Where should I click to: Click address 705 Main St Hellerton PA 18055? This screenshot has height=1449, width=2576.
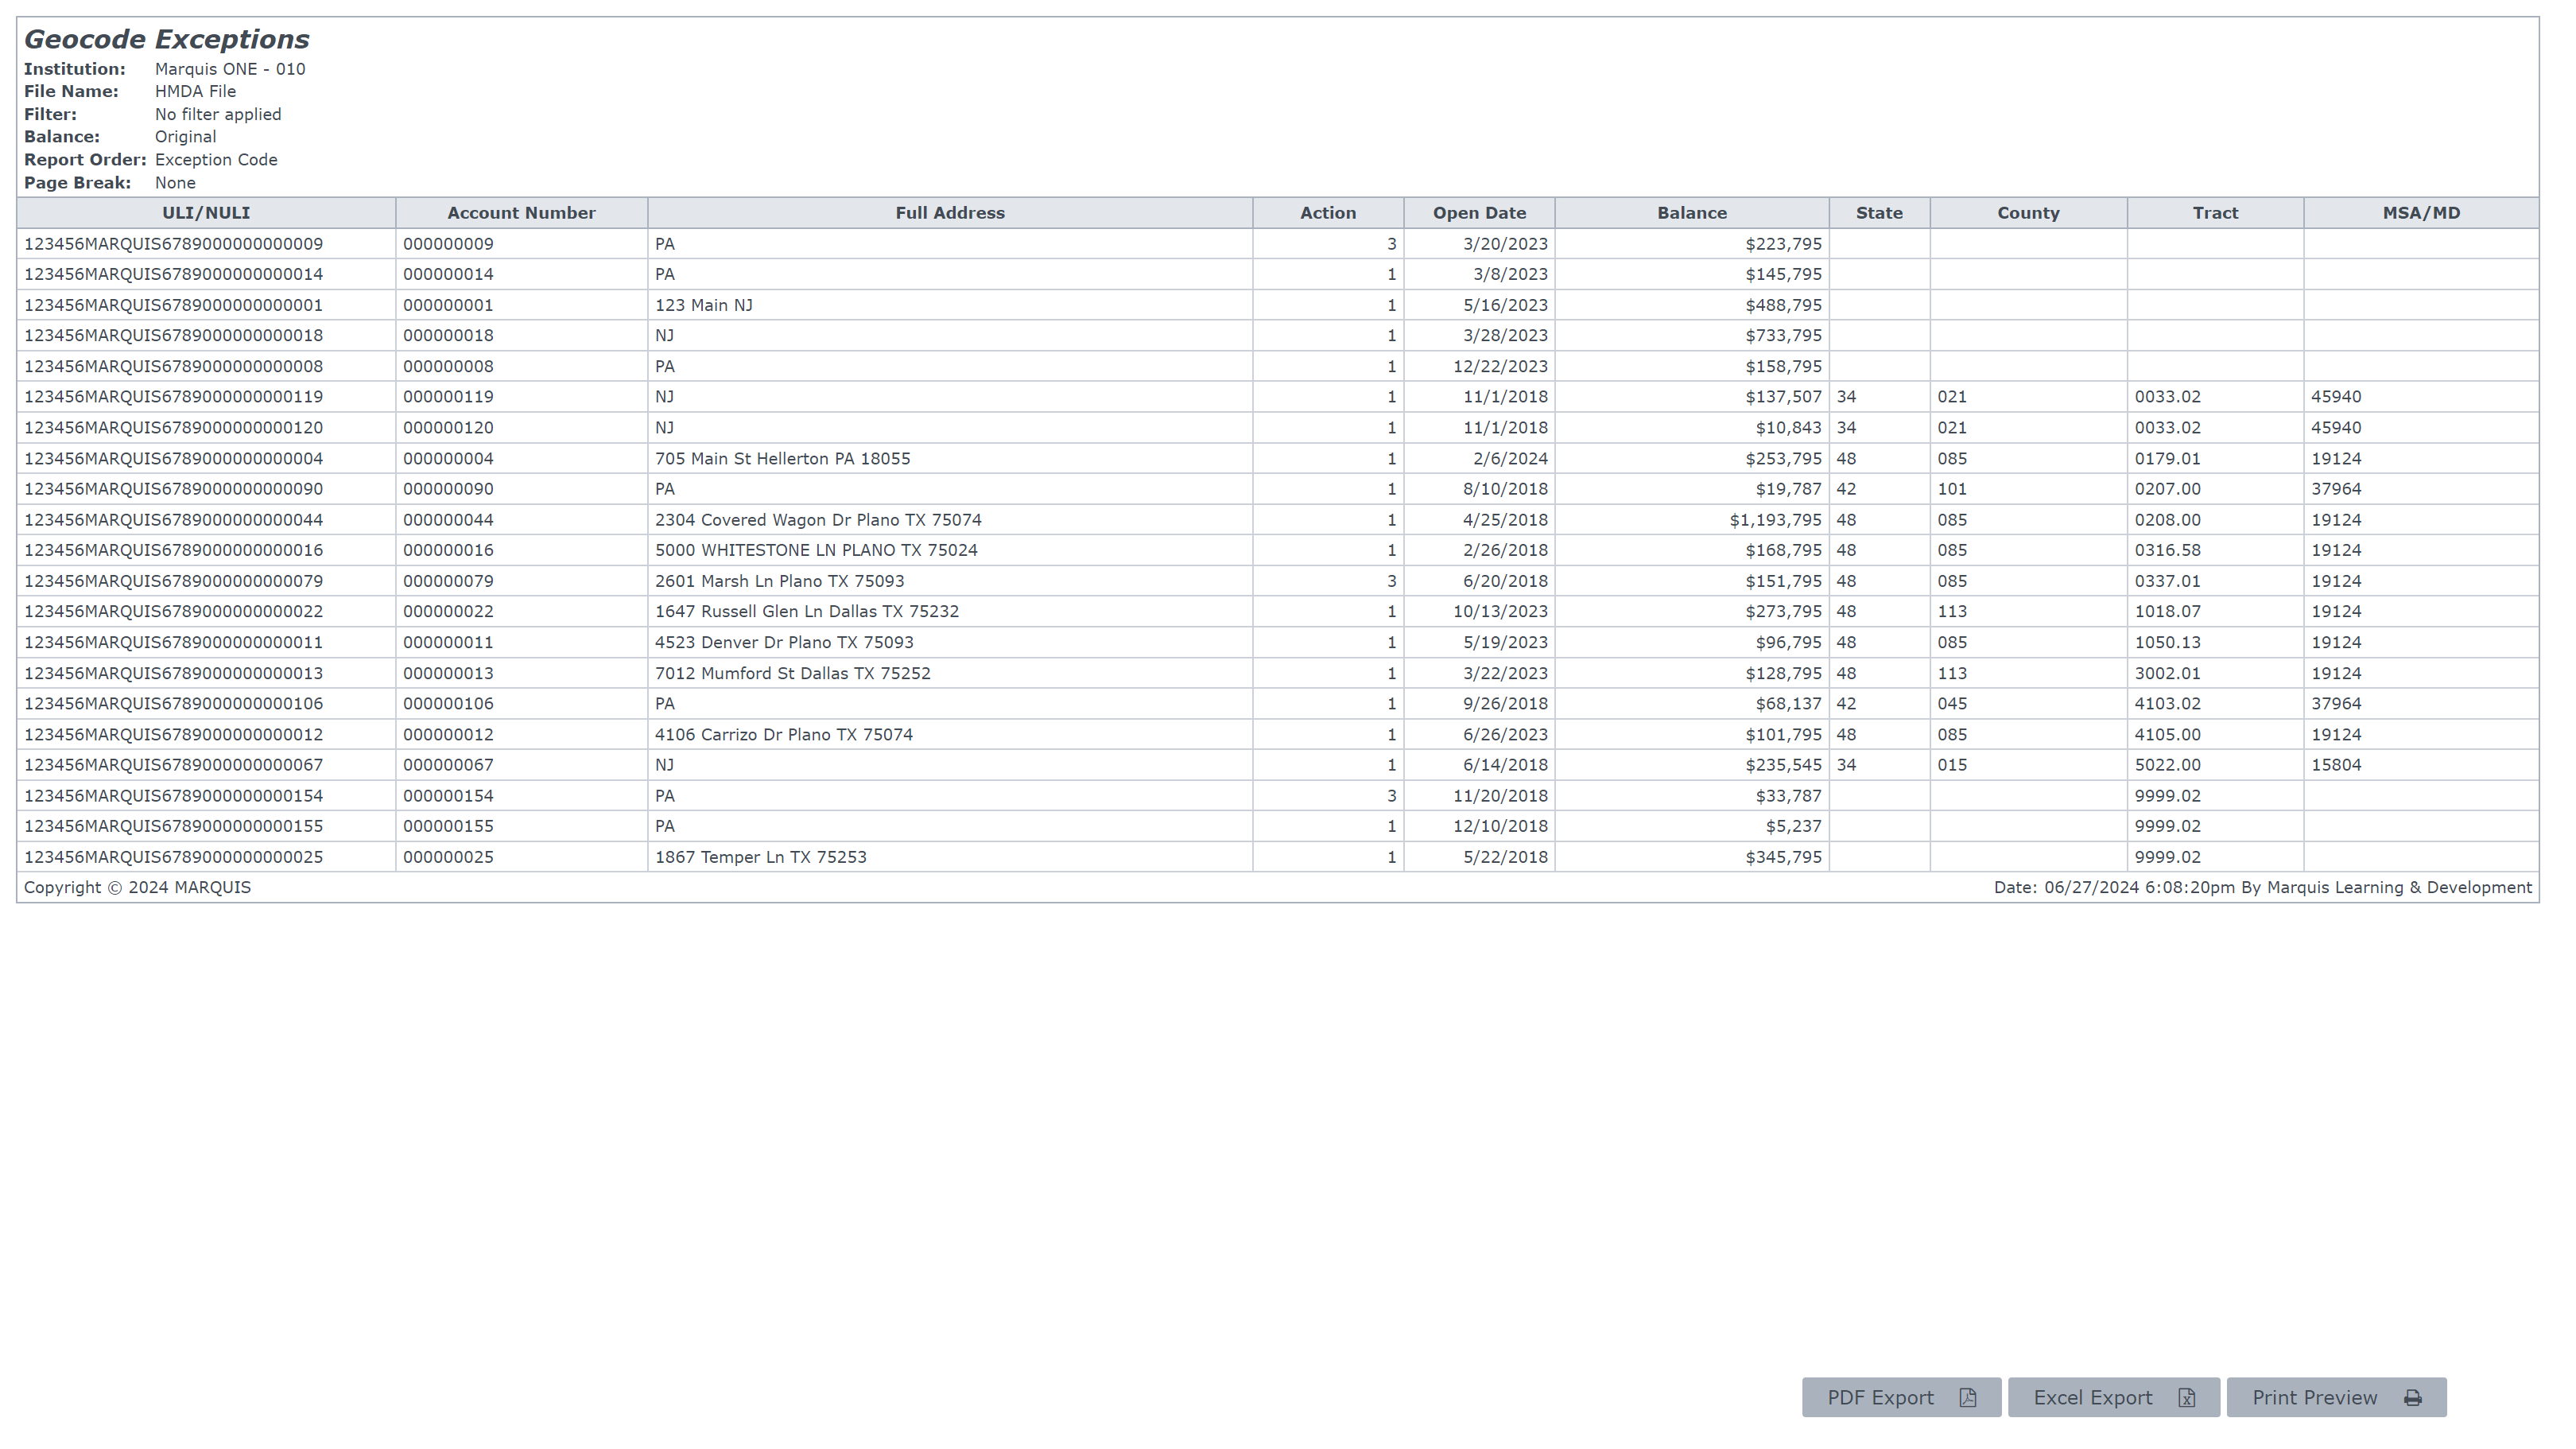pos(782,458)
